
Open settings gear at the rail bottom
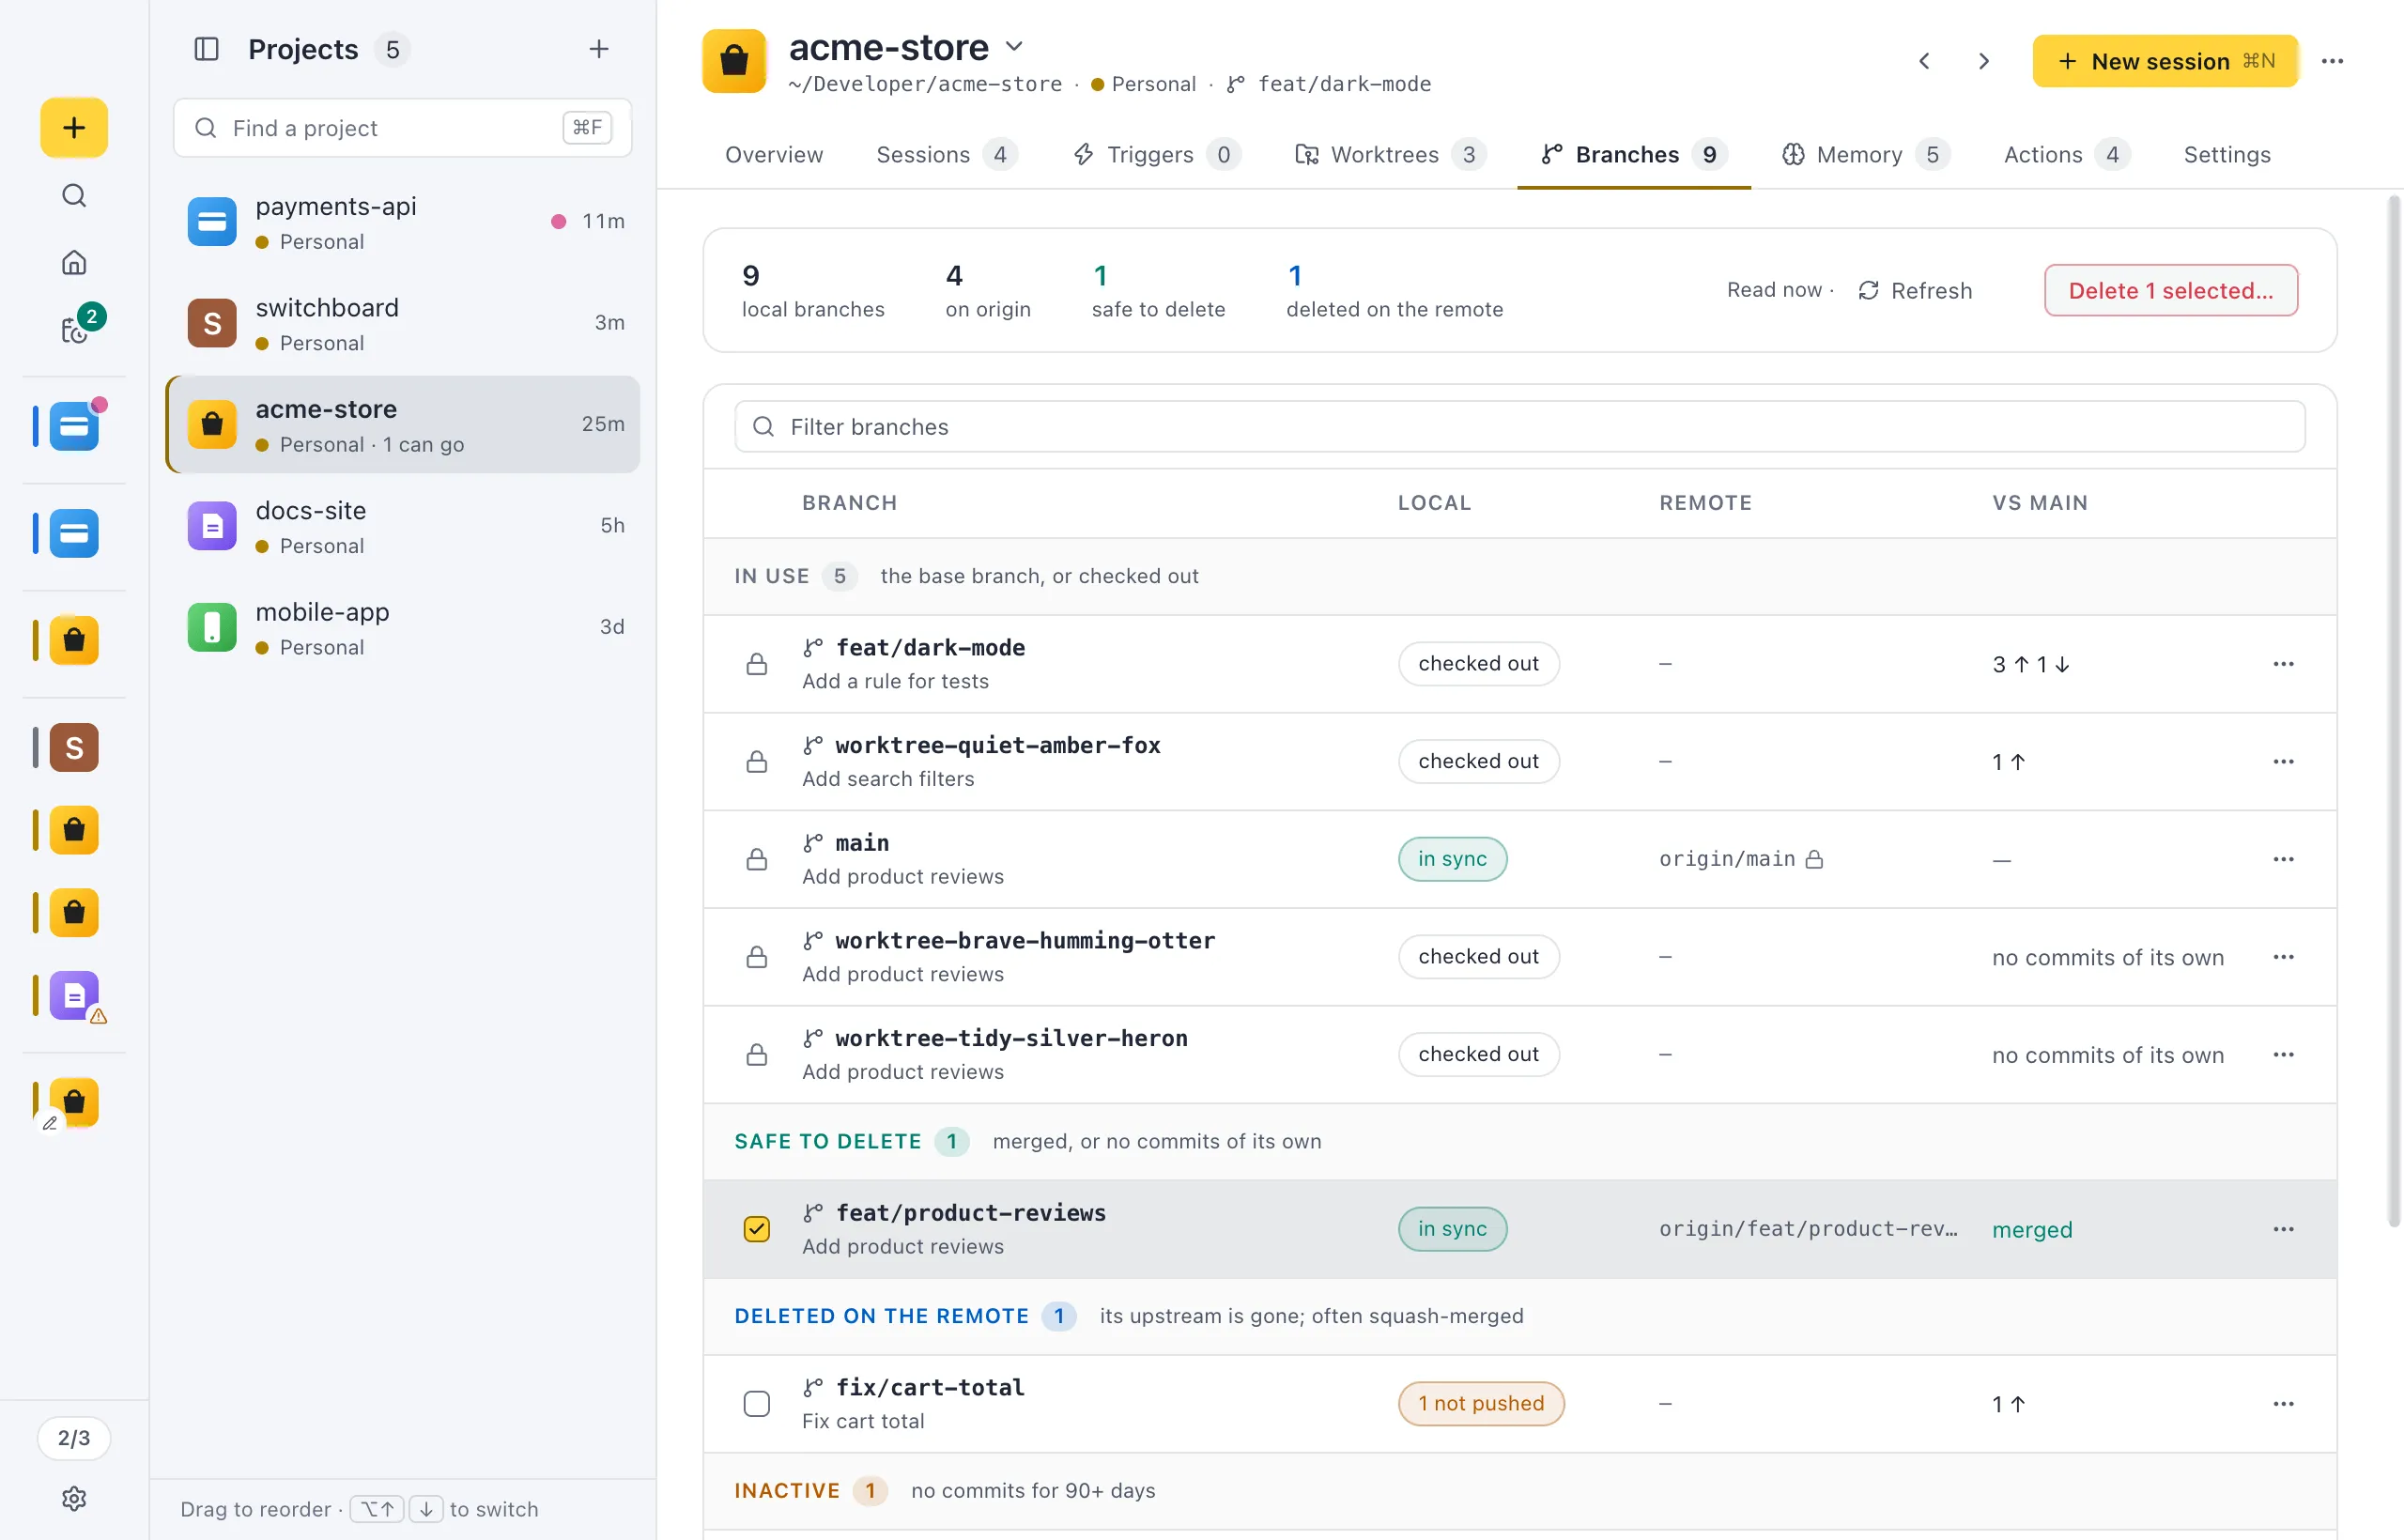tap(74, 1498)
